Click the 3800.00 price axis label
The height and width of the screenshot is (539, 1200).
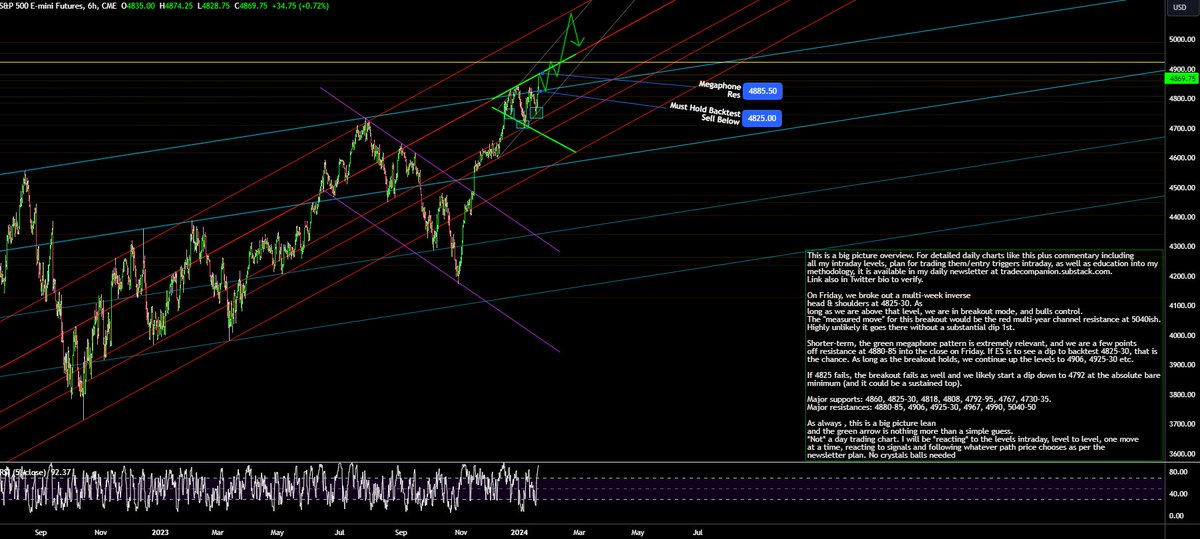tap(1181, 395)
